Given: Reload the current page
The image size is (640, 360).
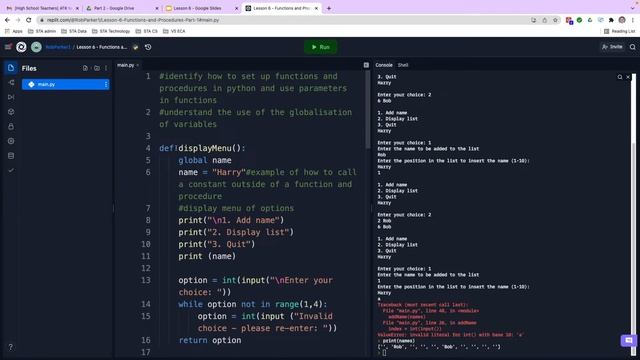Looking at the screenshot, I should coord(29,20).
